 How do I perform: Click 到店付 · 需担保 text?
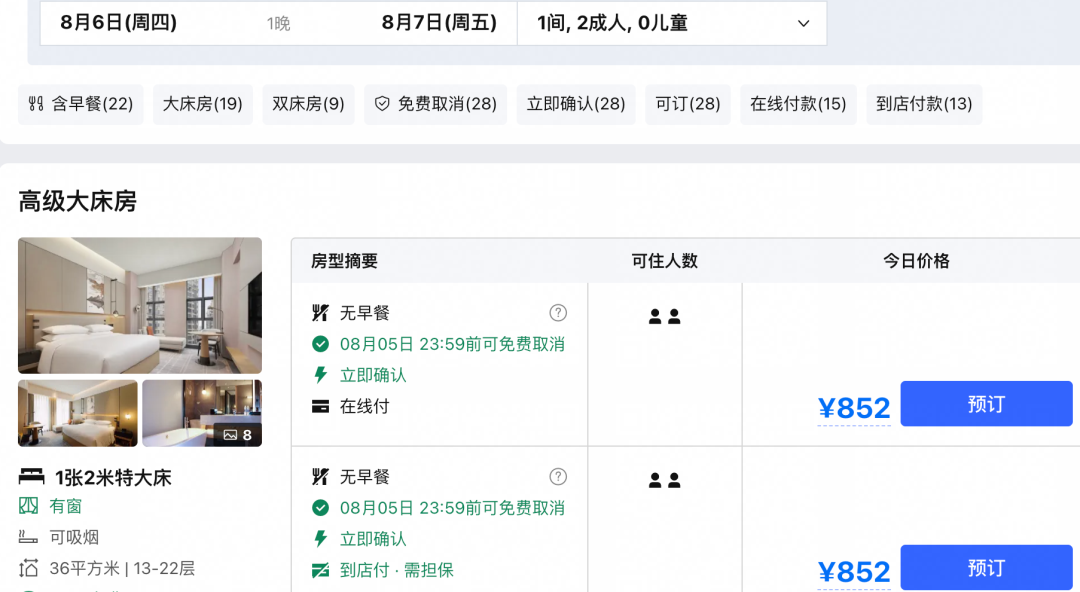397,570
